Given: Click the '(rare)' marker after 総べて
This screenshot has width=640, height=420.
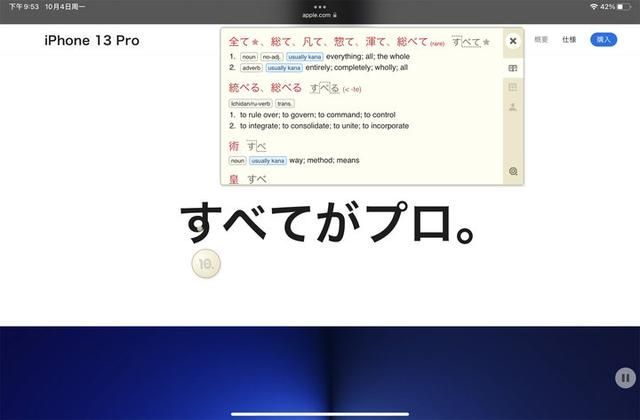Looking at the screenshot, I should pos(437,44).
